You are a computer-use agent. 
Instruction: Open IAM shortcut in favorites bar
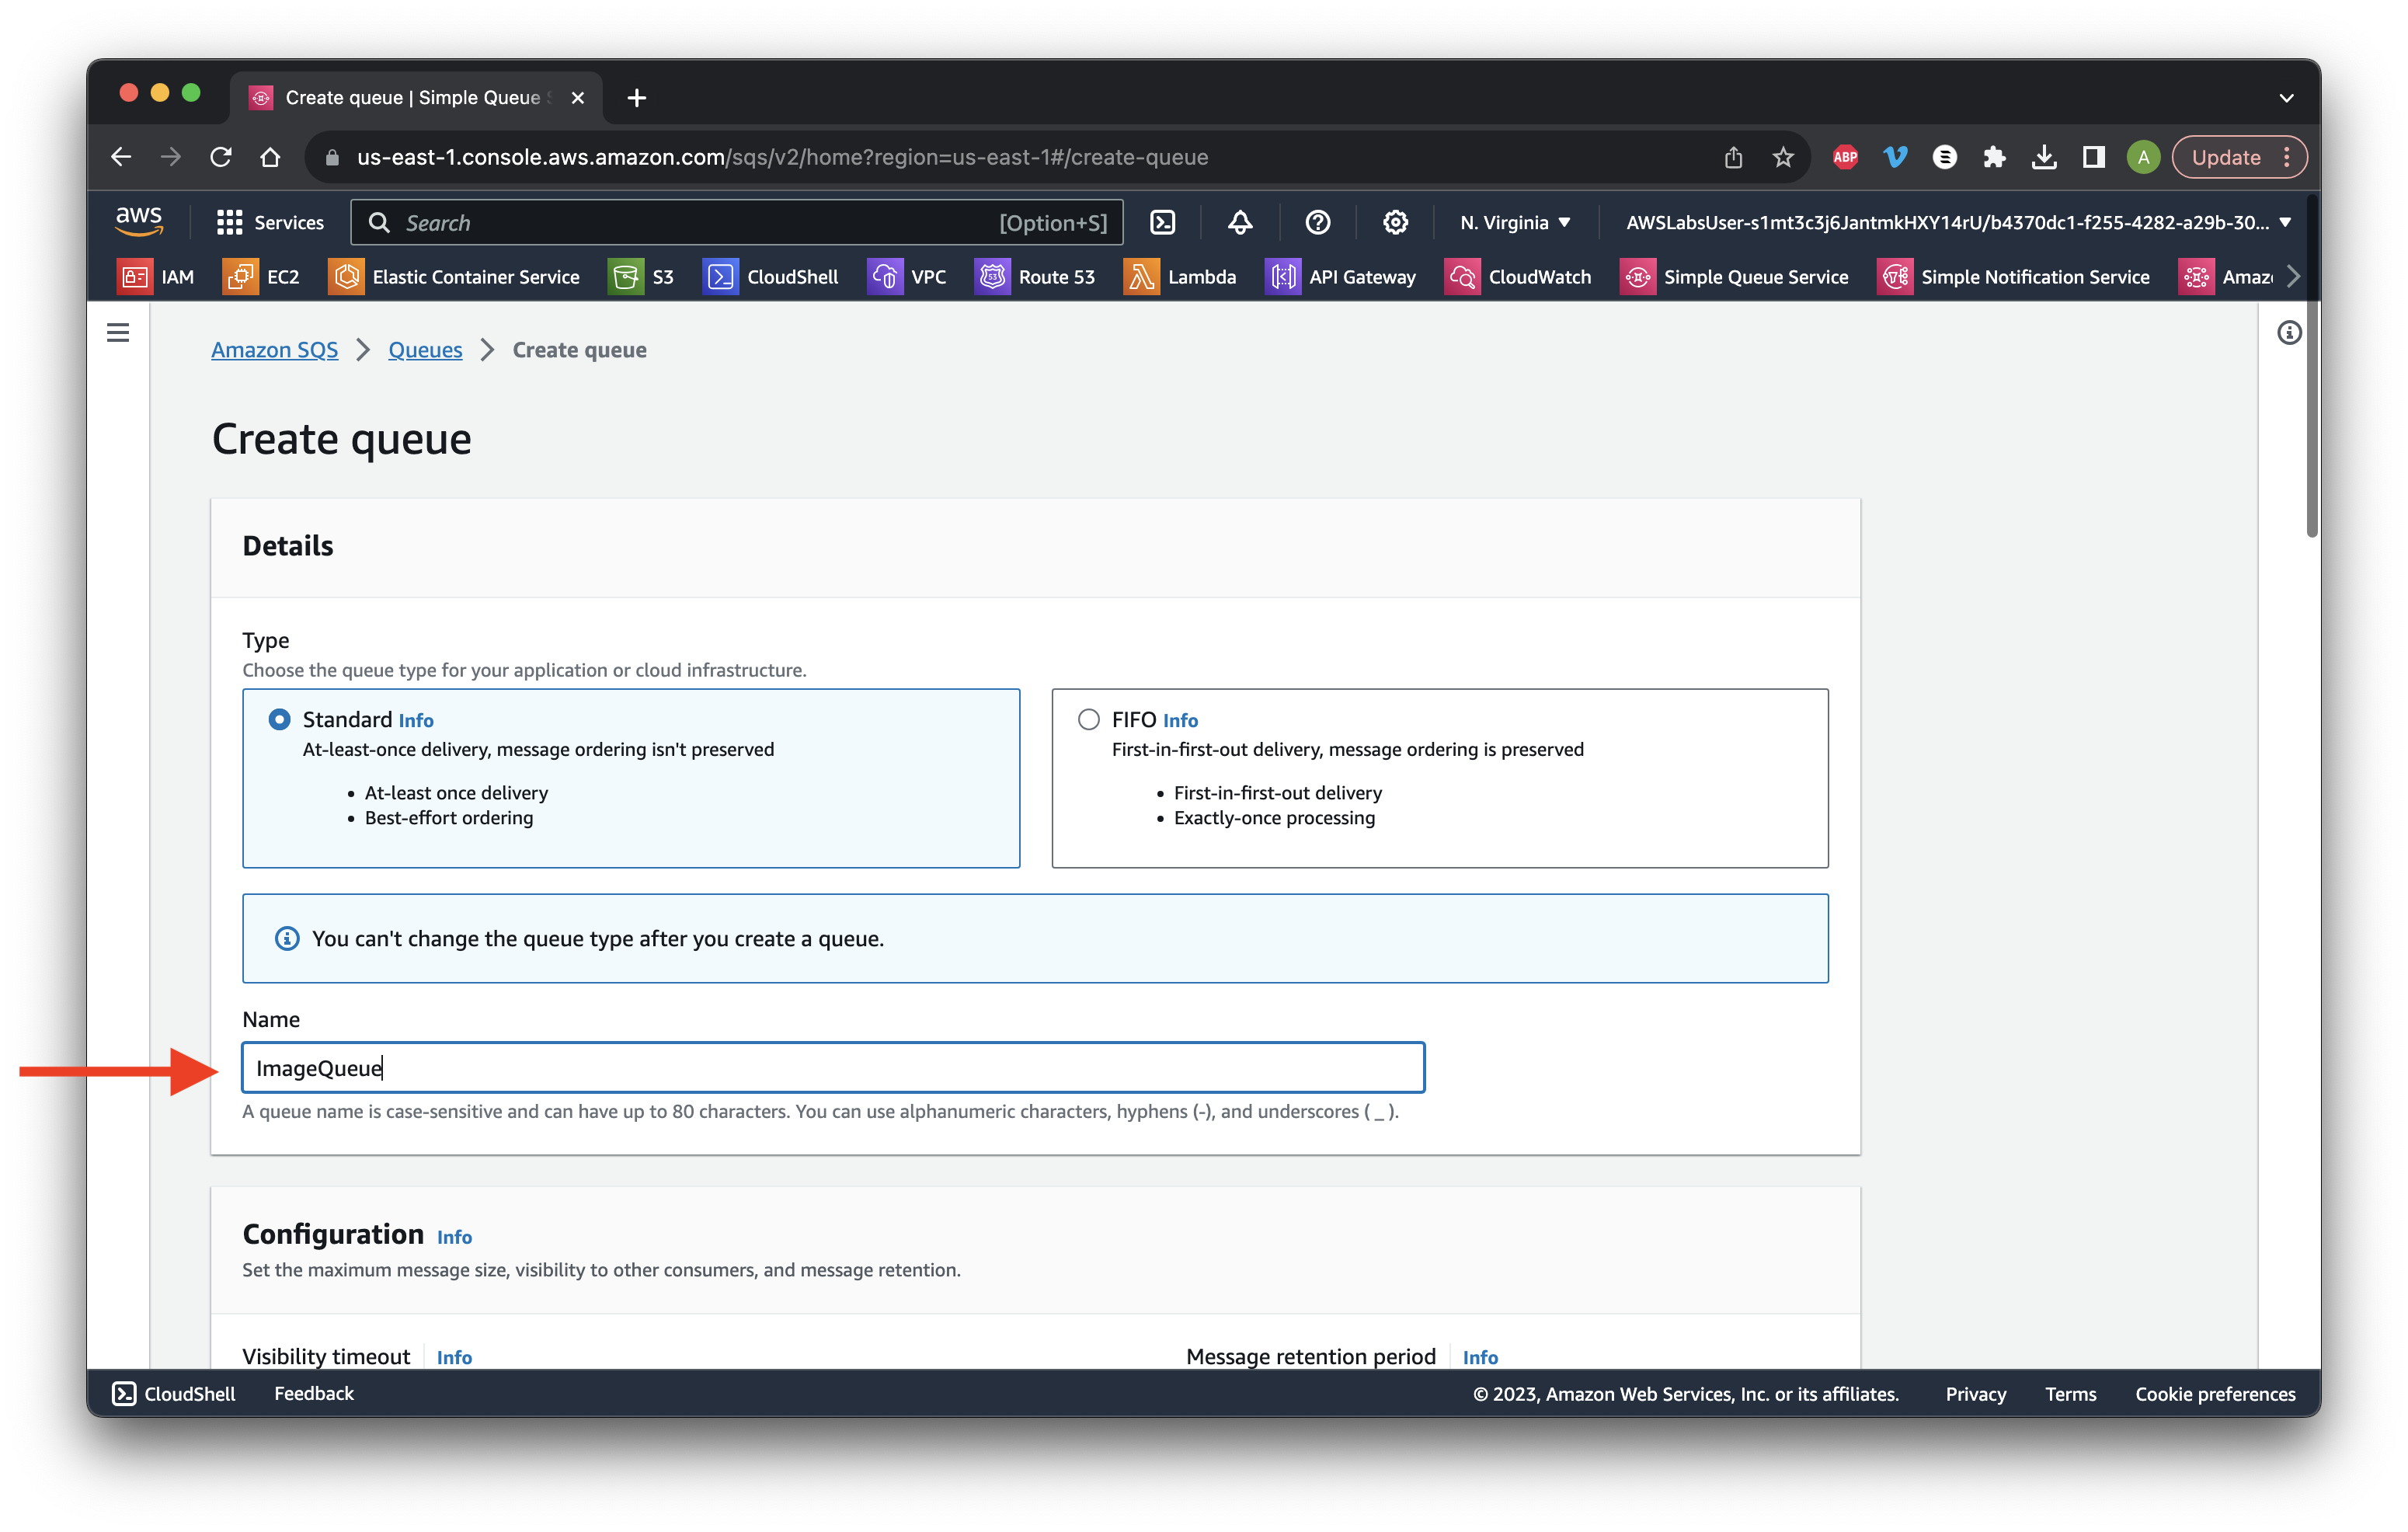156,277
